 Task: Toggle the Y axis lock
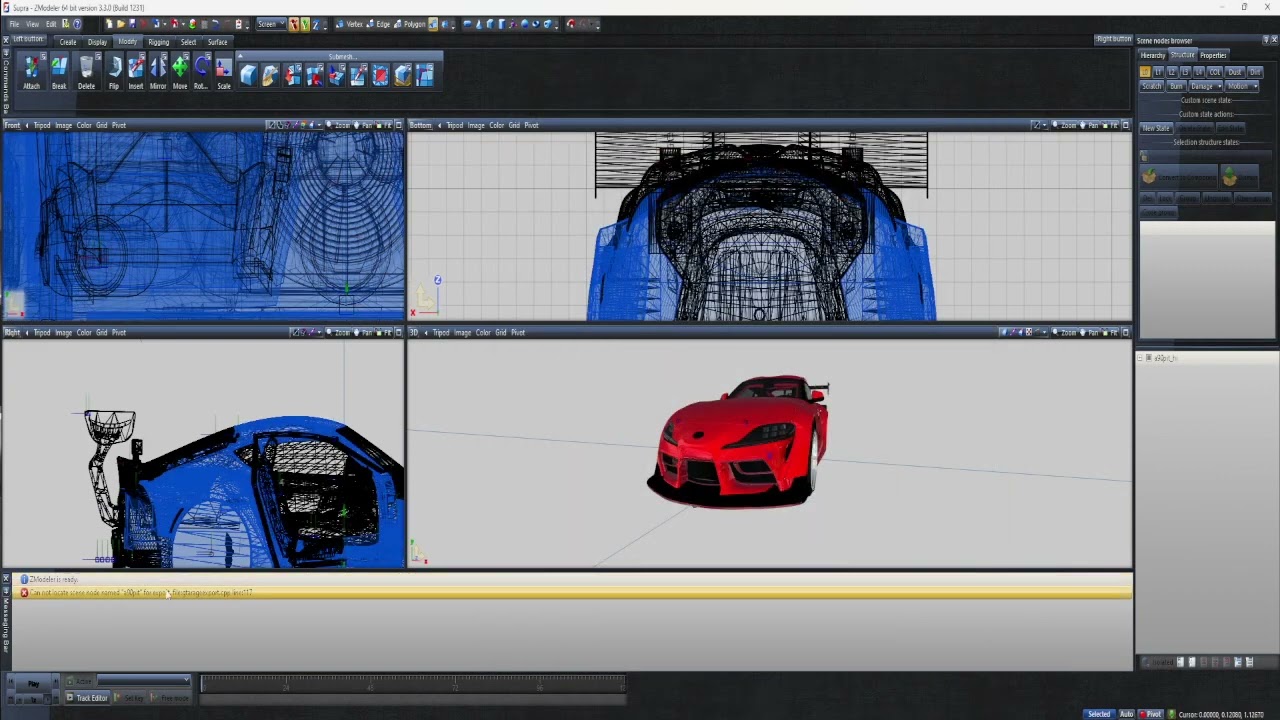click(x=305, y=24)
